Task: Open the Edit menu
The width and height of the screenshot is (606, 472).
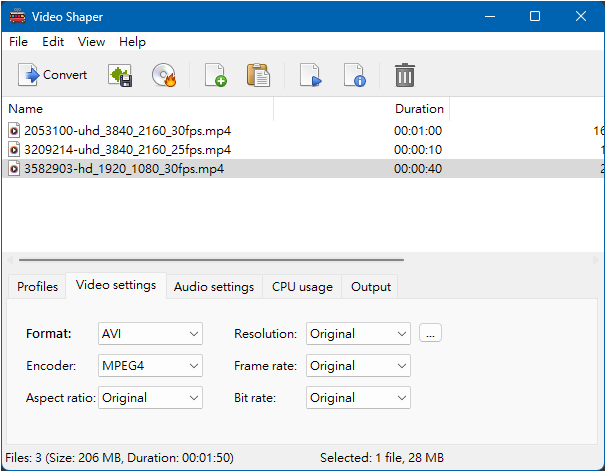Action: click(52, 42)
